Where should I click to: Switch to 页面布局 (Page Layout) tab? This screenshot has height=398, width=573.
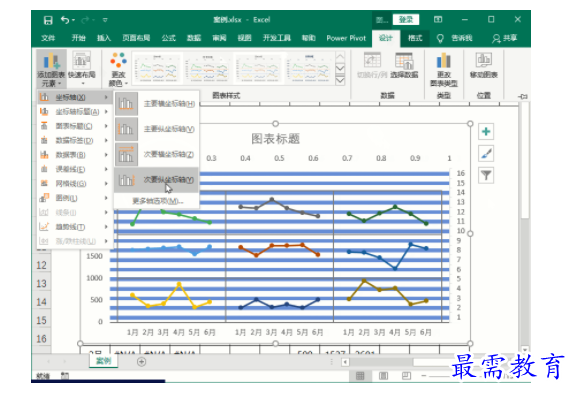tap(136, 38)
